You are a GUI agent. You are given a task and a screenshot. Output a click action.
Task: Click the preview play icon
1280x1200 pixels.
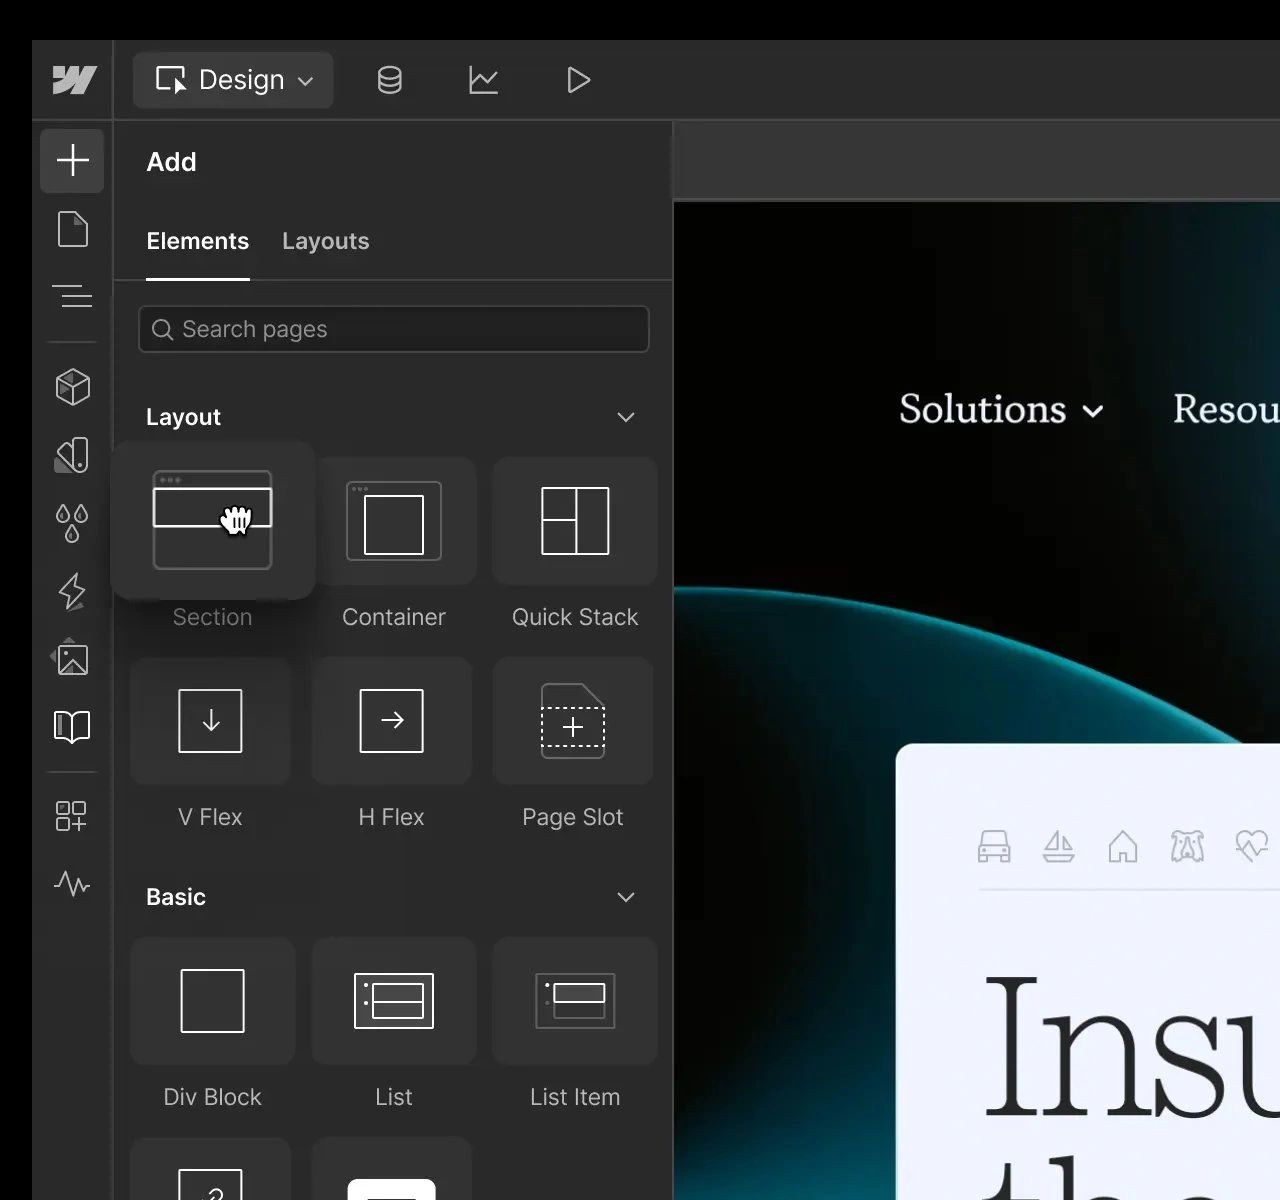coord(578,80)
